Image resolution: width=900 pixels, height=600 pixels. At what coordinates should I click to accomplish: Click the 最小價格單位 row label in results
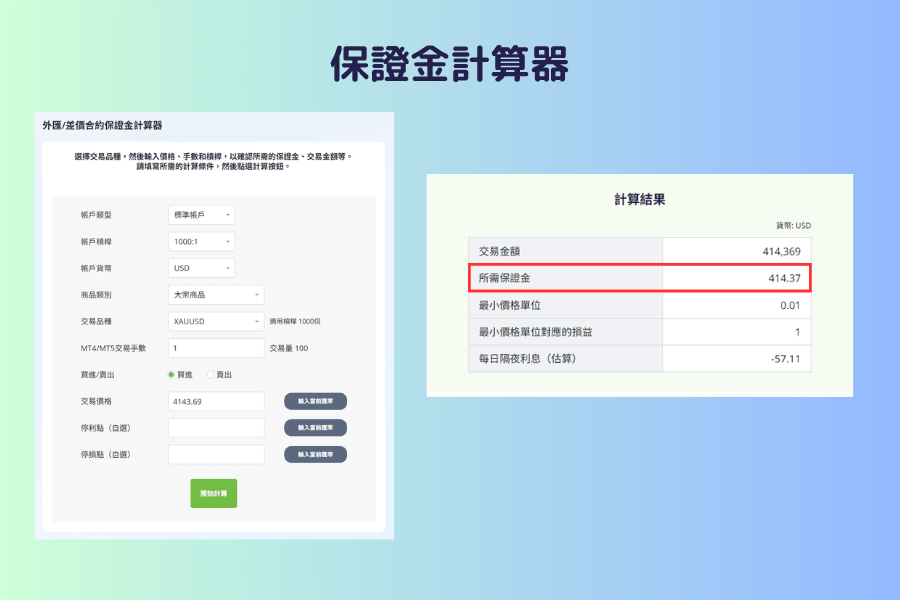509,305
